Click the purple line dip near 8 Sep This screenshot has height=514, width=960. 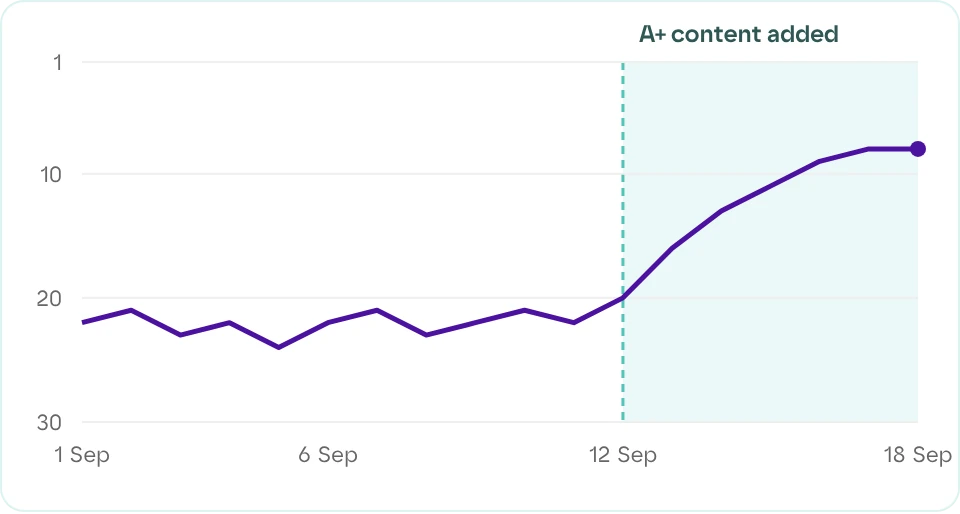426,335
